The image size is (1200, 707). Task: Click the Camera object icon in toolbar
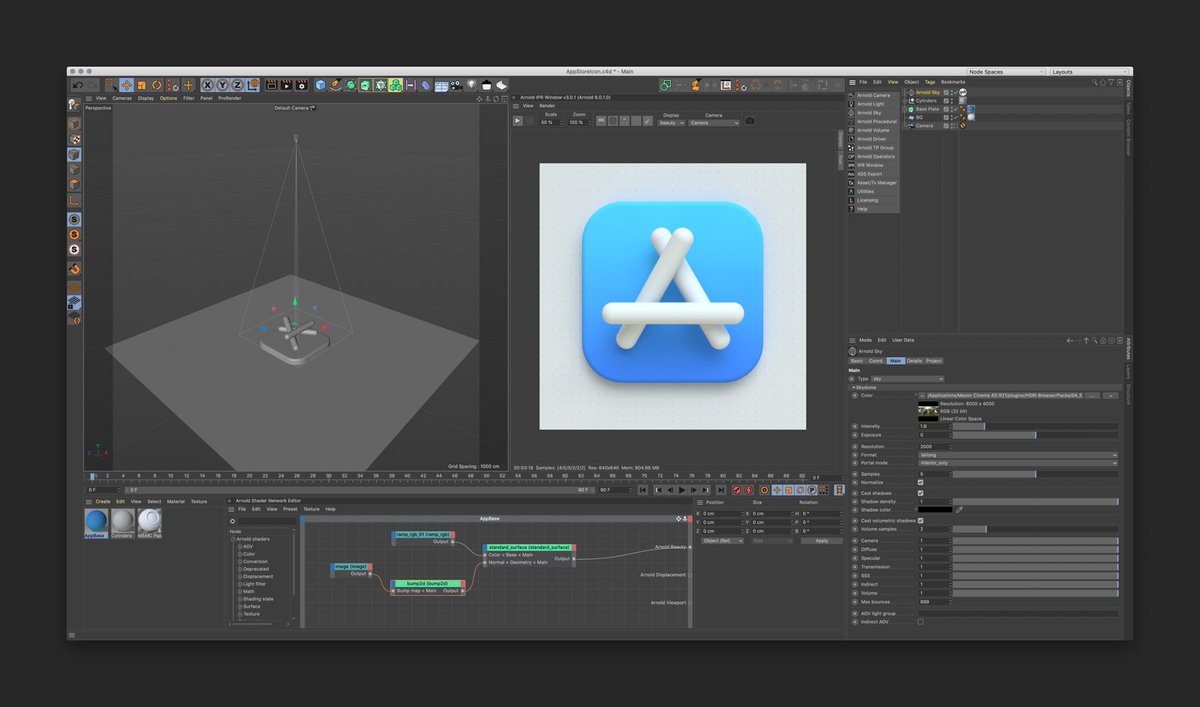tap(456, 86)
